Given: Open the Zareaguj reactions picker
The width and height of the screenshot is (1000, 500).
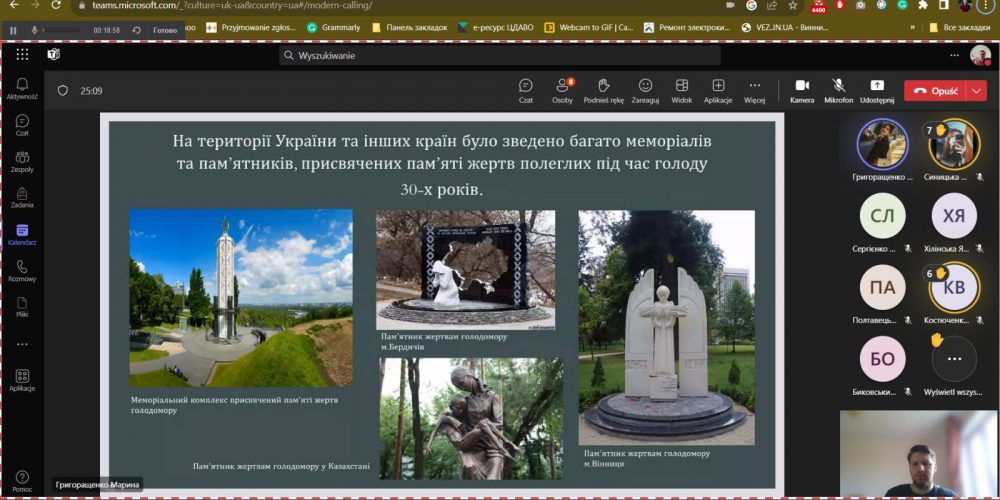Looking at the screenshot, I should tap(645, 90).
